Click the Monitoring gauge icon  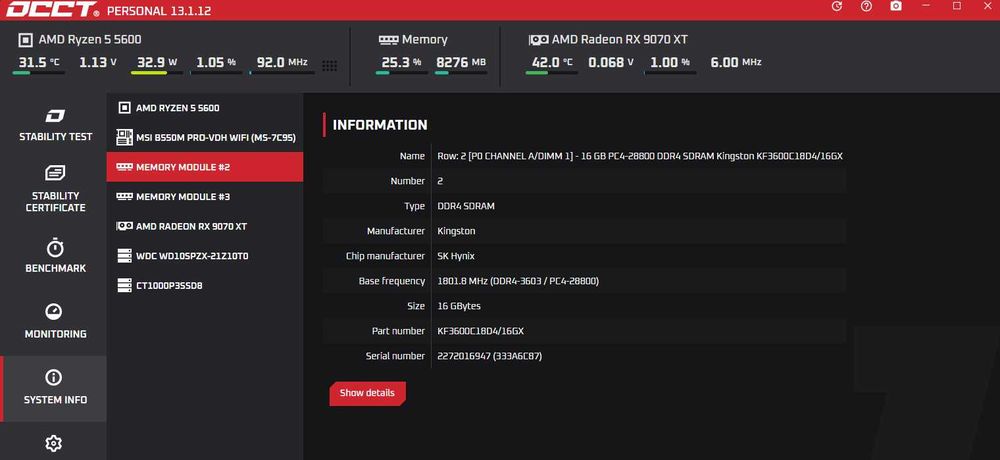pyautogui.click(x=54, y=311)
